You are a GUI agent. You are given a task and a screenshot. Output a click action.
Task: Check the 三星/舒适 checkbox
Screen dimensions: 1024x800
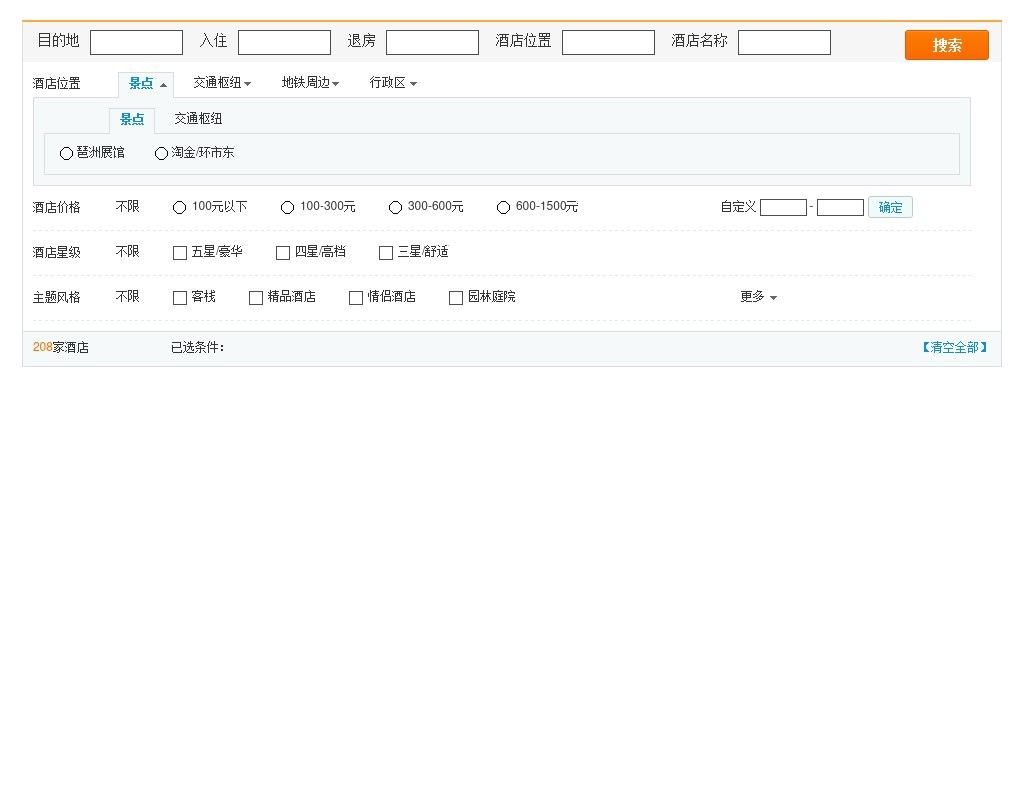coord(386,253)
